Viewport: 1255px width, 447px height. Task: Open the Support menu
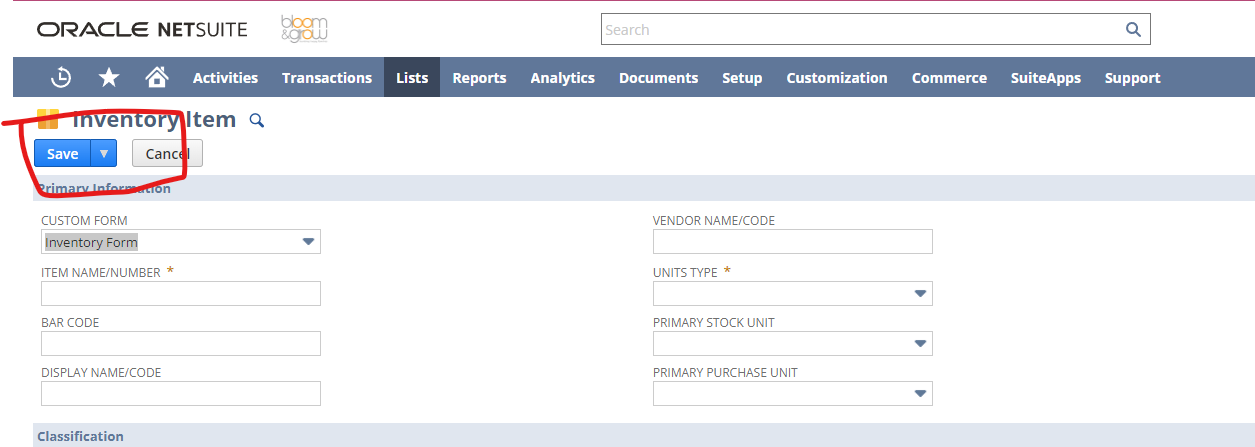coord(1133,78)
